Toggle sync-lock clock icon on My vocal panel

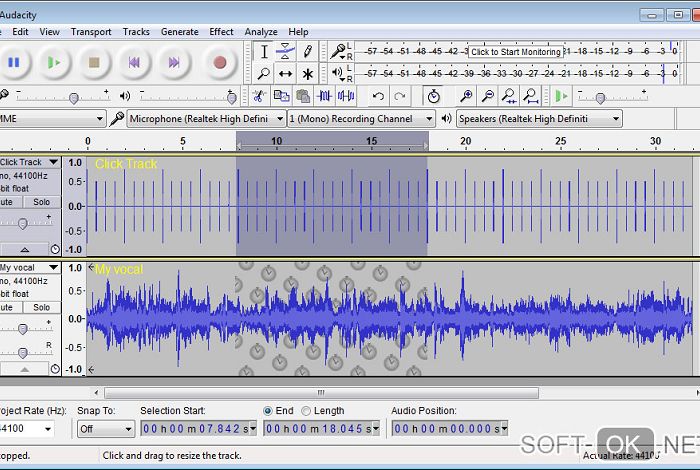(54, 369)
